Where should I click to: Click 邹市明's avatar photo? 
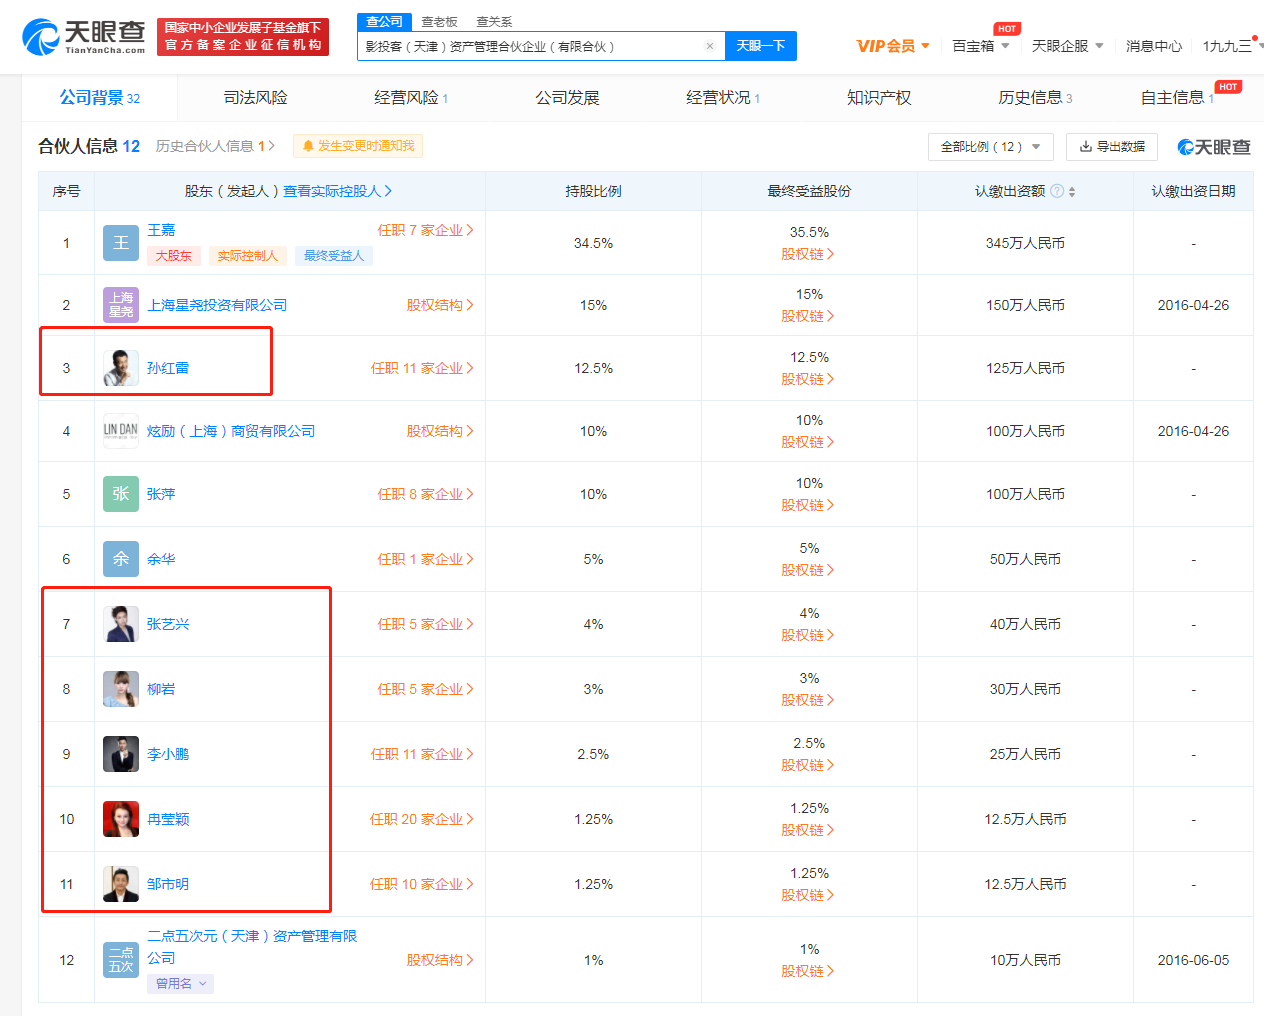coord(121,884)
